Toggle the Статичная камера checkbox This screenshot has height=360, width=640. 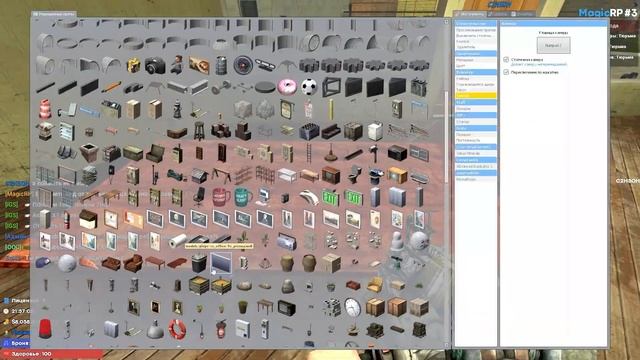pyautogui.click(x=506, y=60)
